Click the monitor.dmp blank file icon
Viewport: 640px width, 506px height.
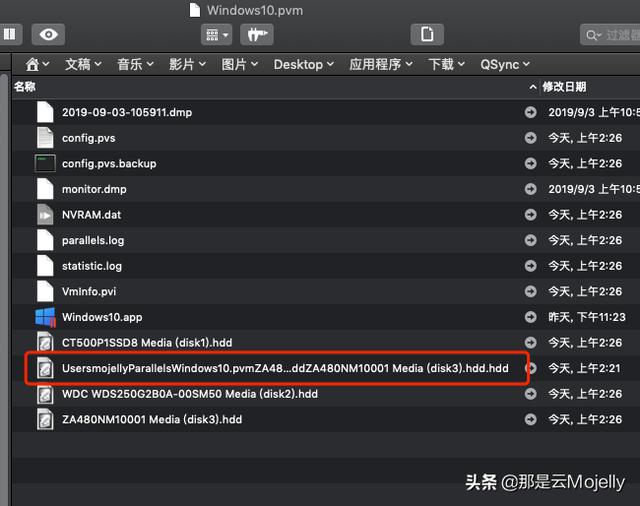pyautogui.click(x=45, y=189)
